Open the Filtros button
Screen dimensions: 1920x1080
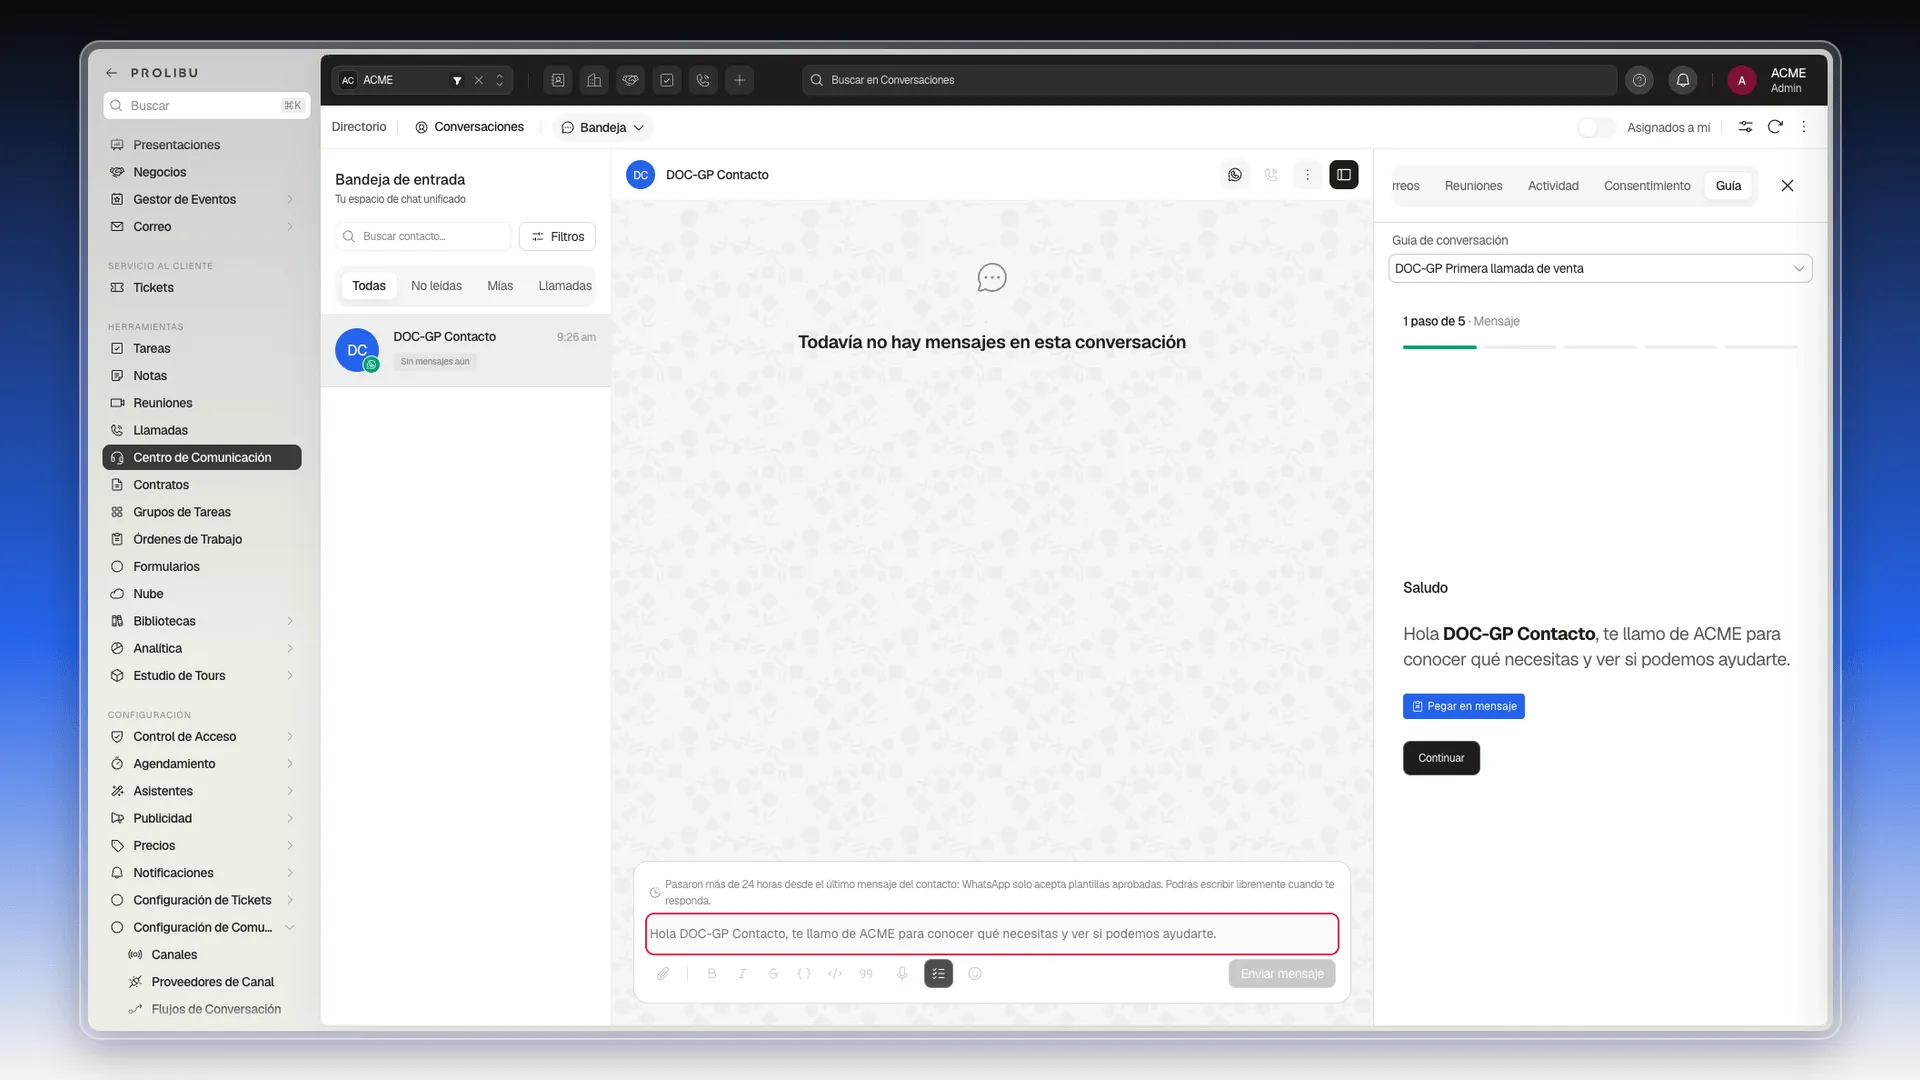557,237
